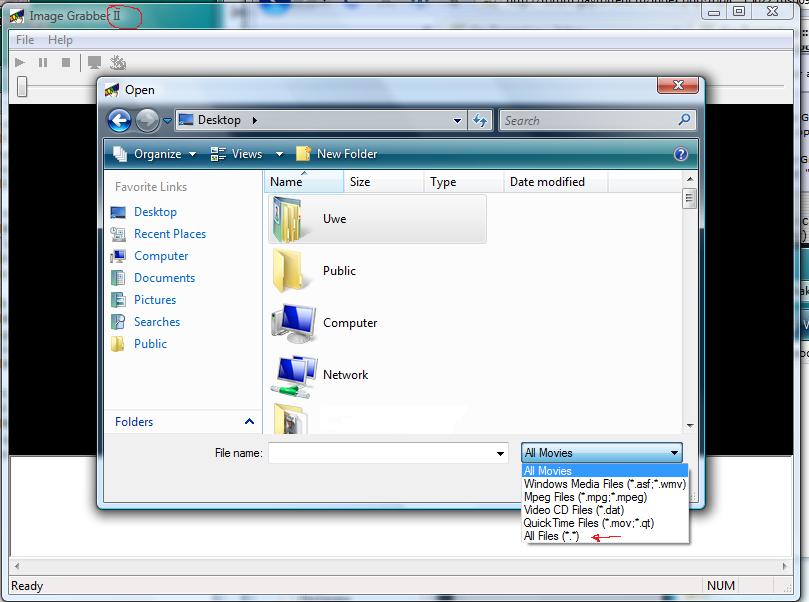
Task: Open the Help menu
Action: coord(60,40)
